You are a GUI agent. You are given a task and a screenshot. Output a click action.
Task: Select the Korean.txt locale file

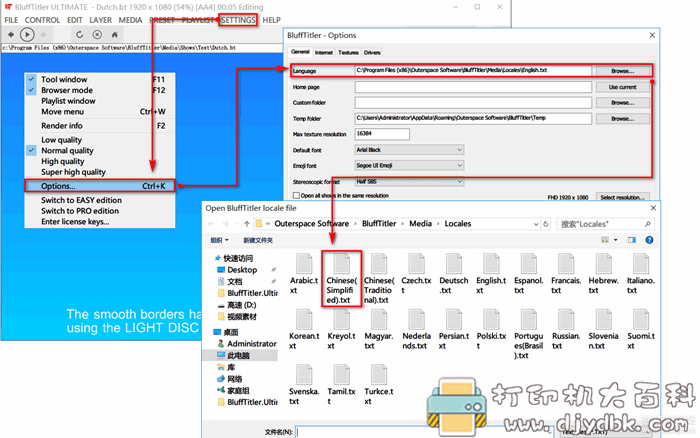coord(304,330)
